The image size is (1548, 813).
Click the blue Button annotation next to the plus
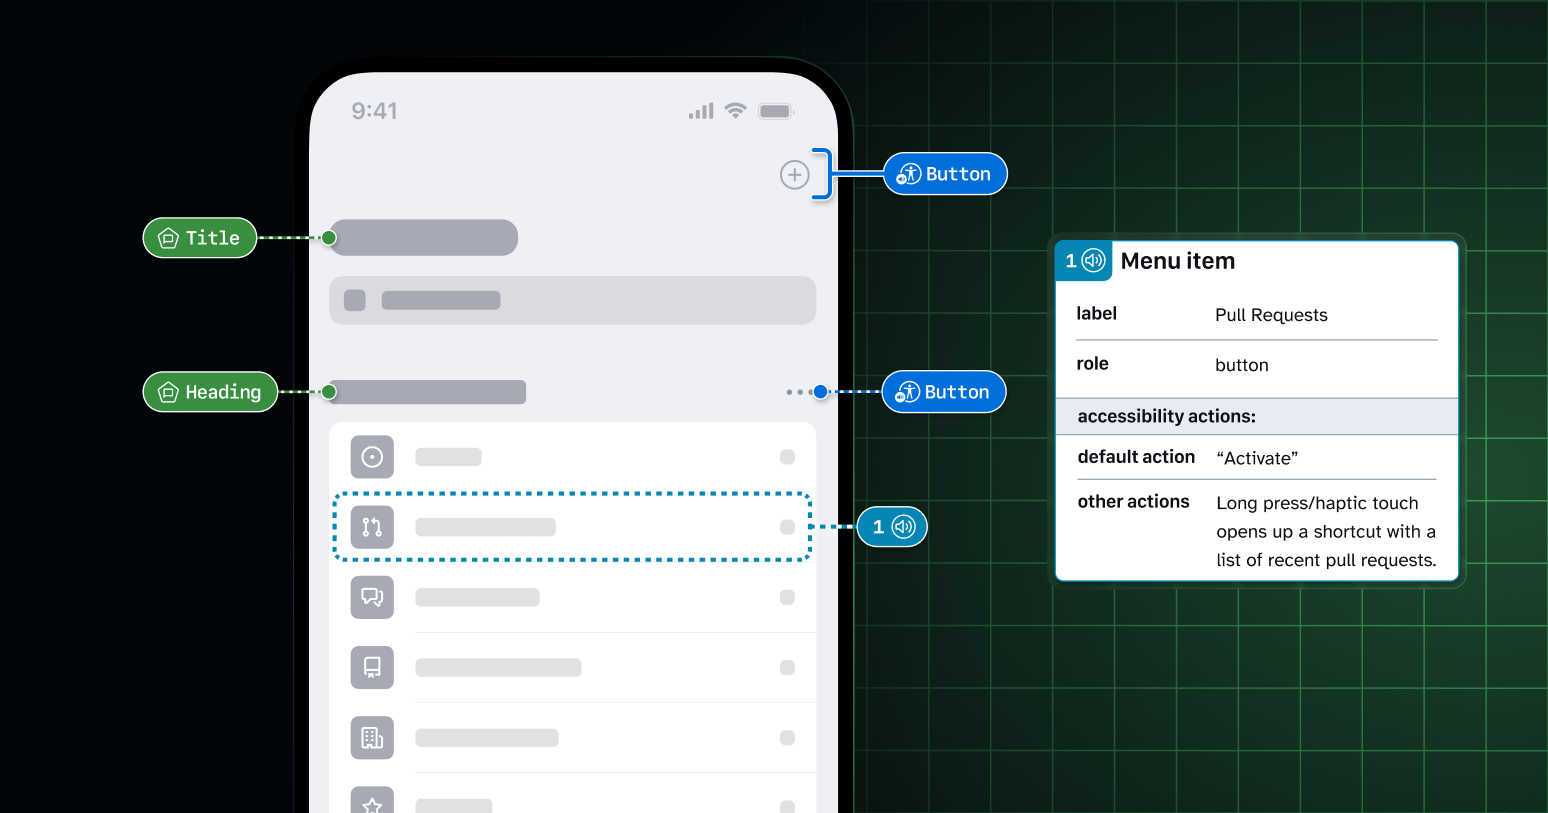pos(944,173)
